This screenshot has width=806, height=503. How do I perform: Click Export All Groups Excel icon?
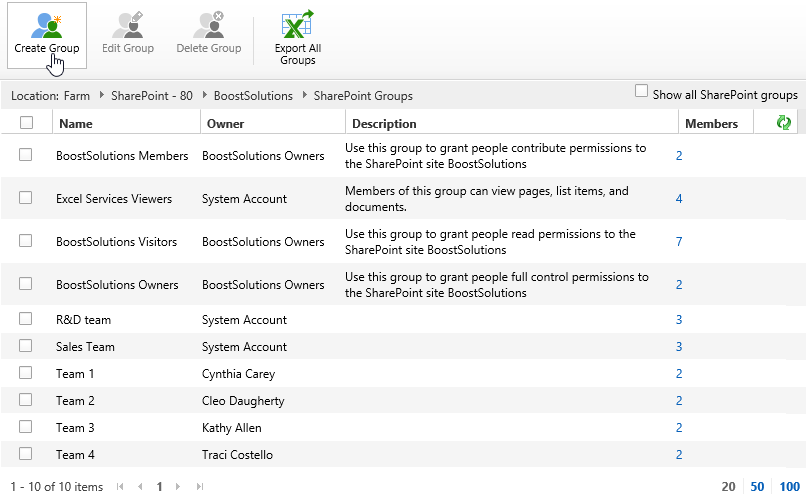297,24
